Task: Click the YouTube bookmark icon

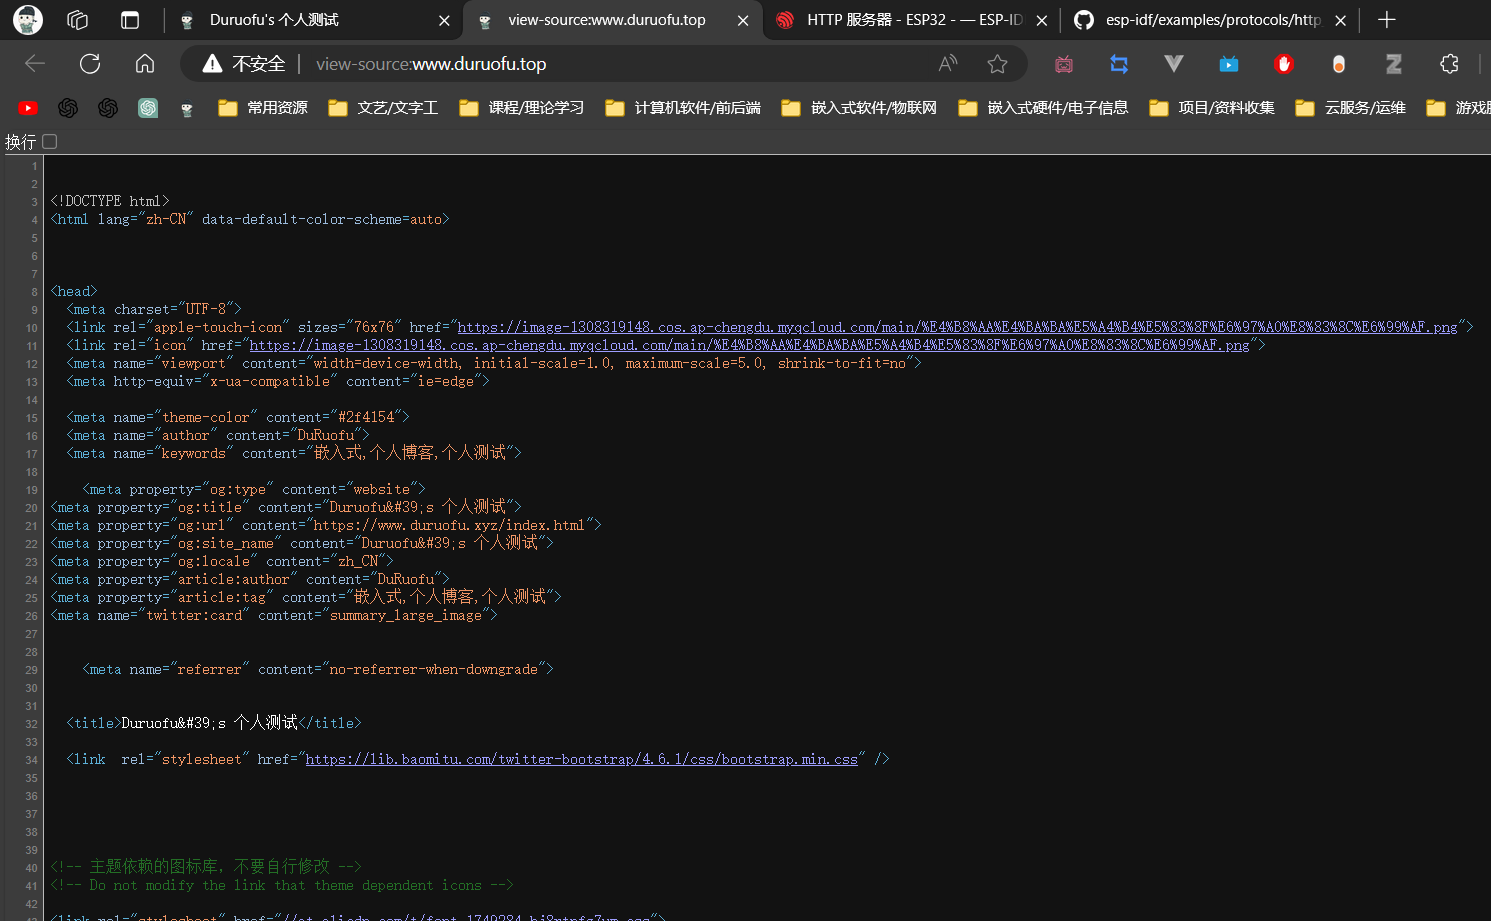Action: 28,108
